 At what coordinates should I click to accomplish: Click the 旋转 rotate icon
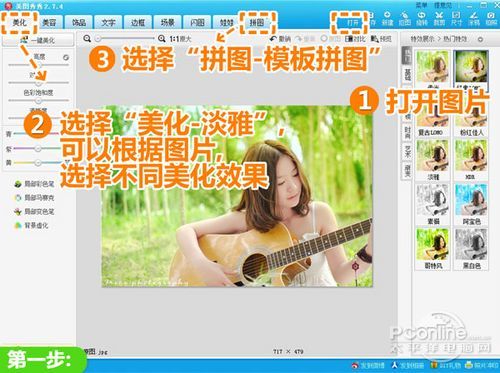422,19
